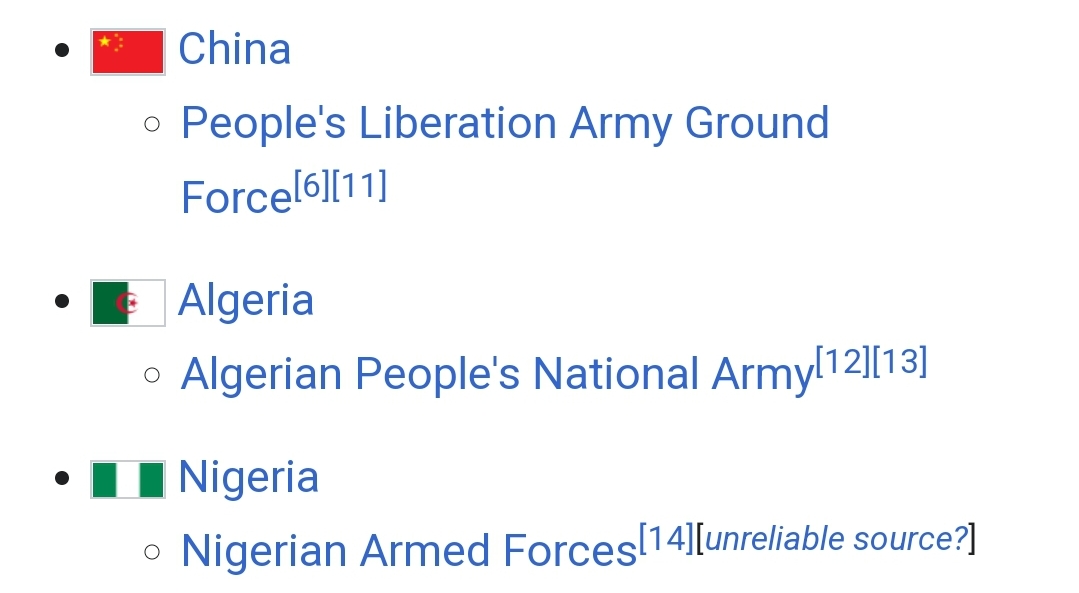Click hollow bullet before Nigerian Armed Forces
Screen dimensions: 1079x593
[x=152, y=552]
